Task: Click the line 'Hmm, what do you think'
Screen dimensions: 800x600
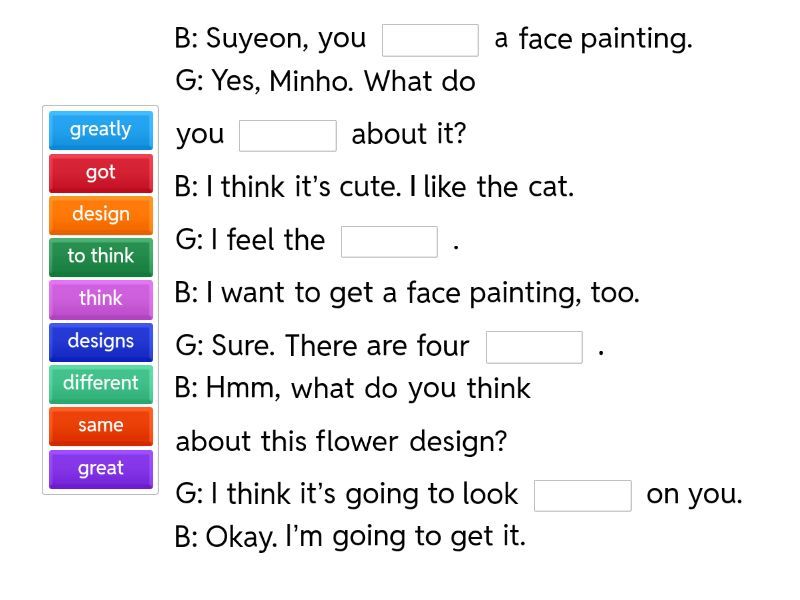Action: point(353,389)
